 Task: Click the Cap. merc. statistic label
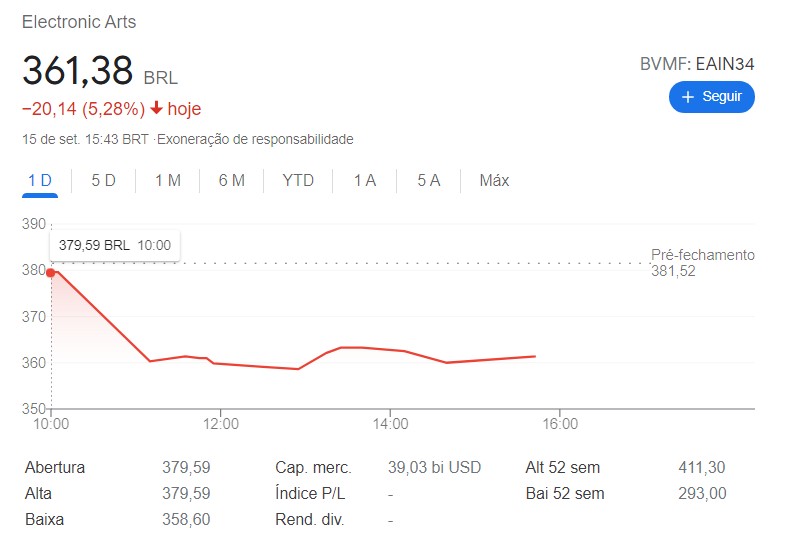313,467
